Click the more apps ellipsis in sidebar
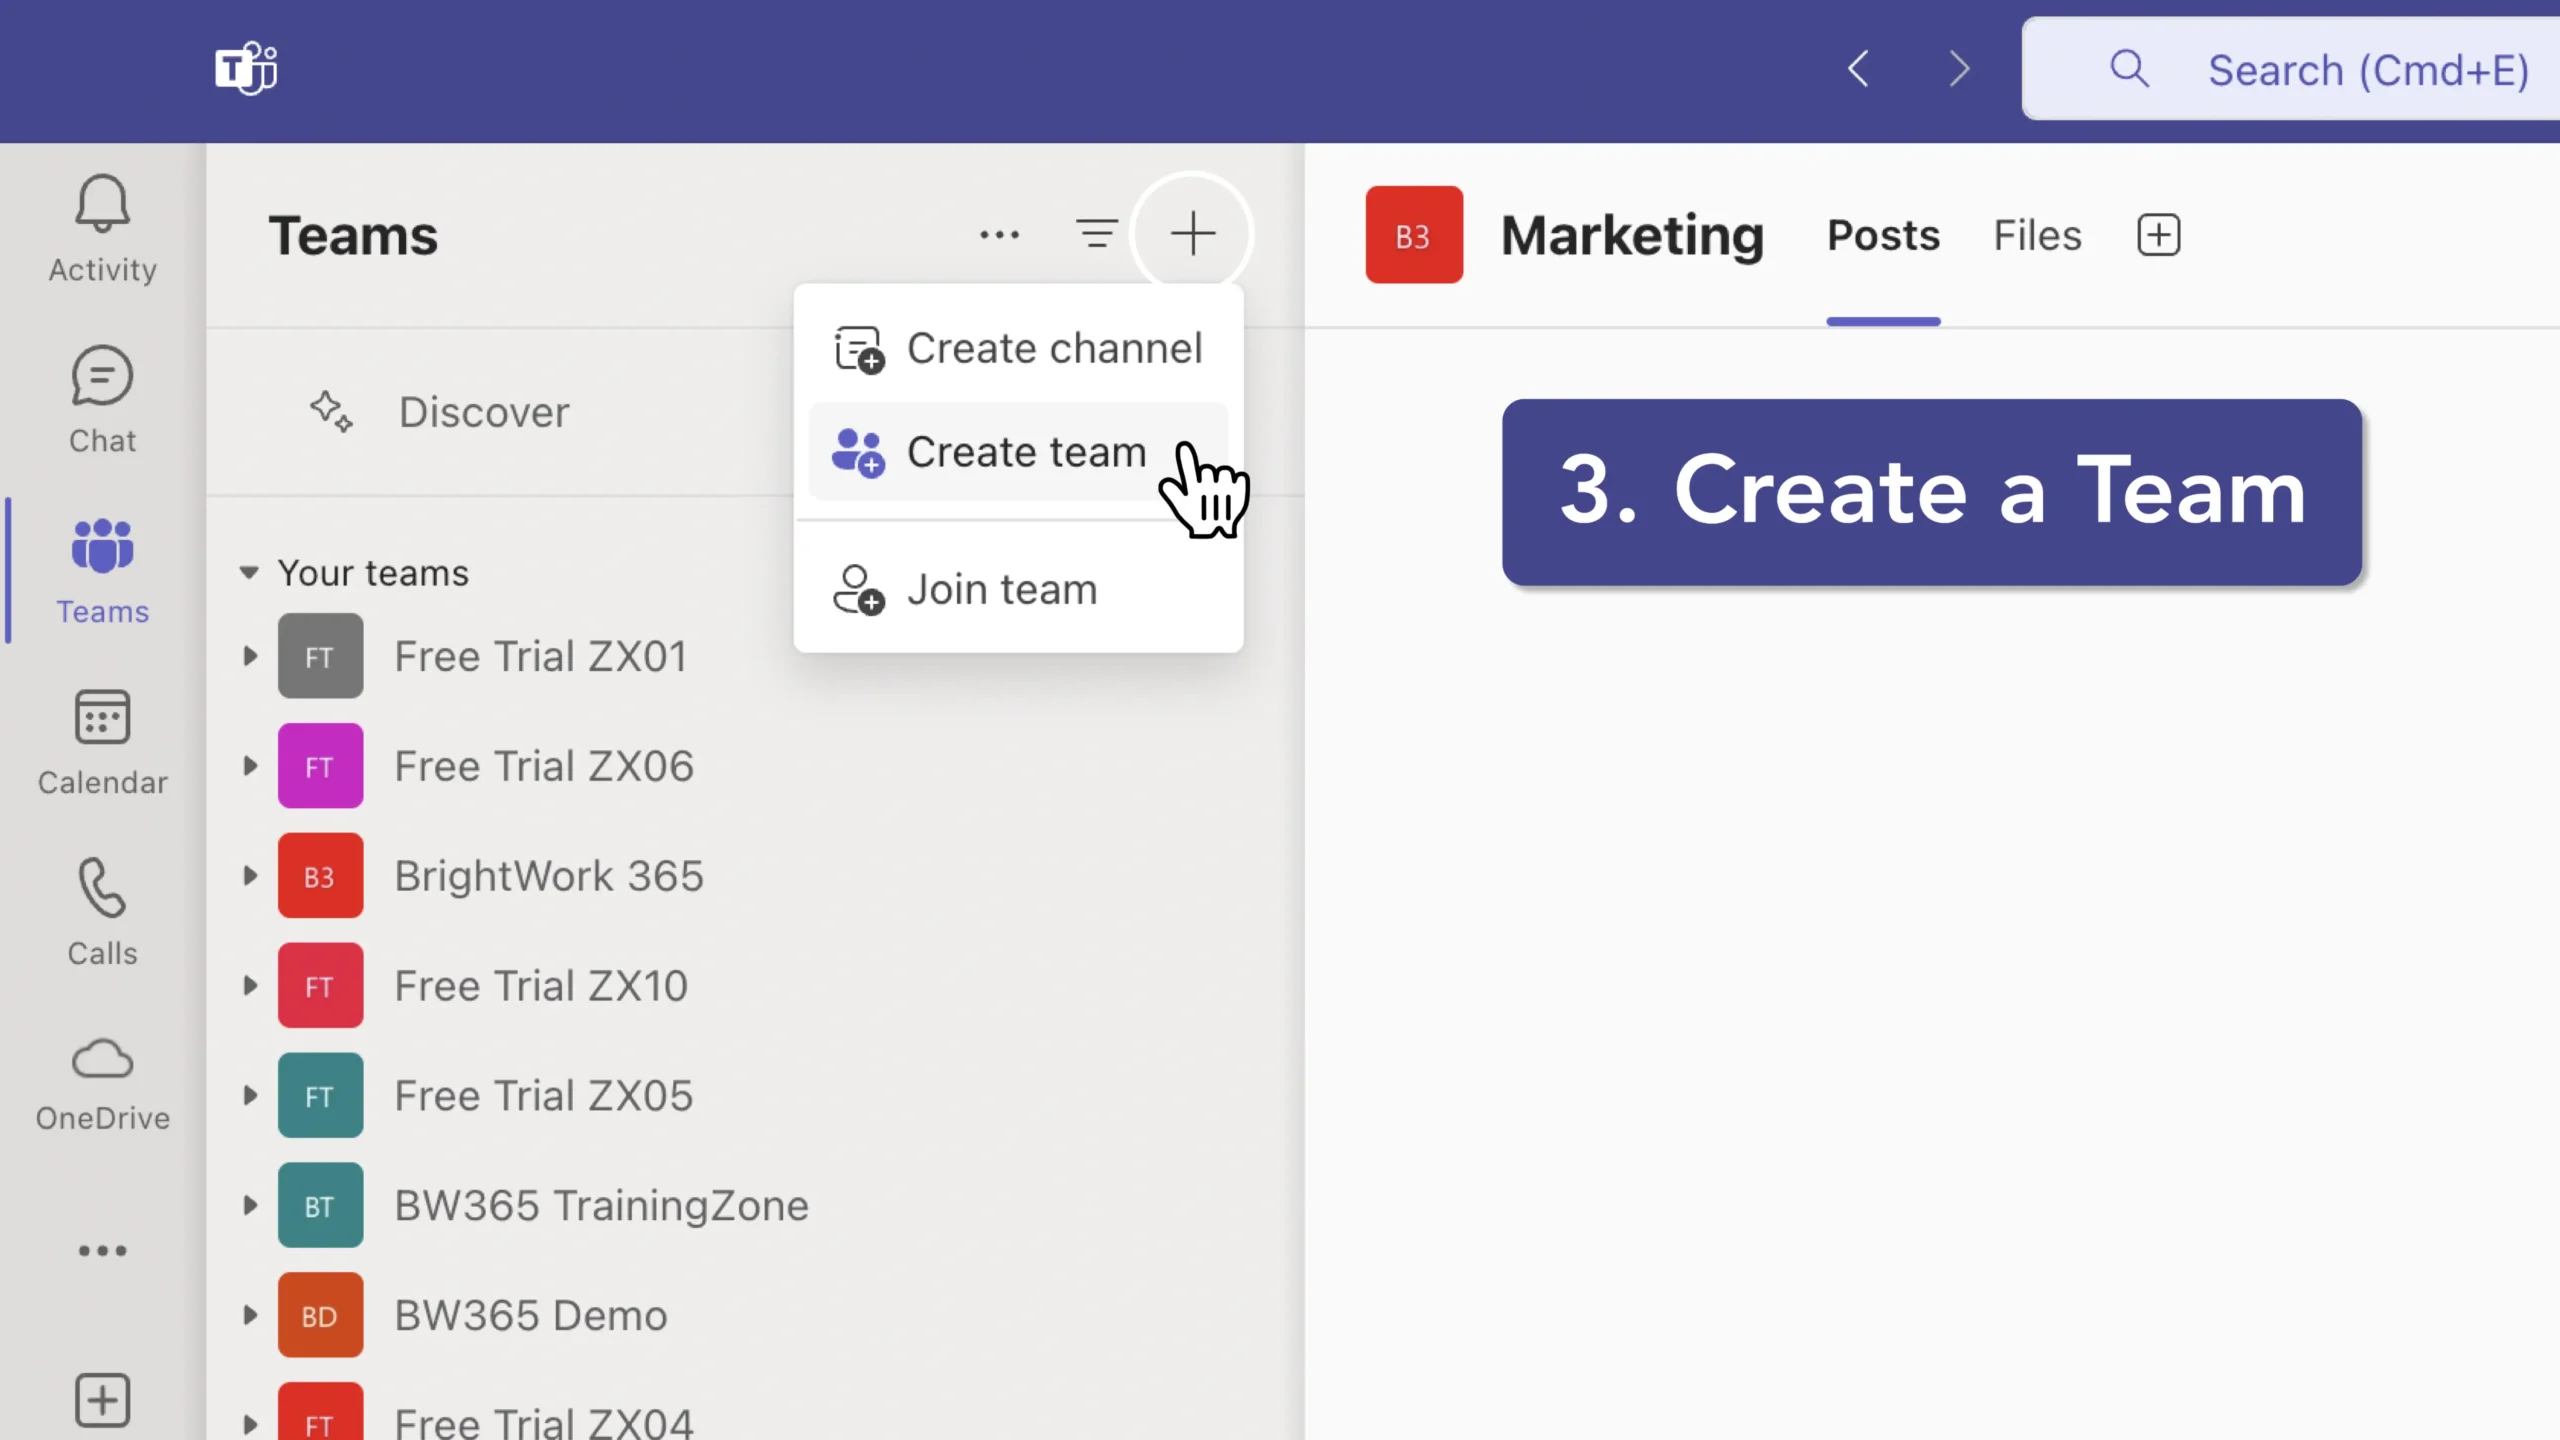Image resolution: width=2560 pixels, height=1440 pixels. [x=101, y=1250]
